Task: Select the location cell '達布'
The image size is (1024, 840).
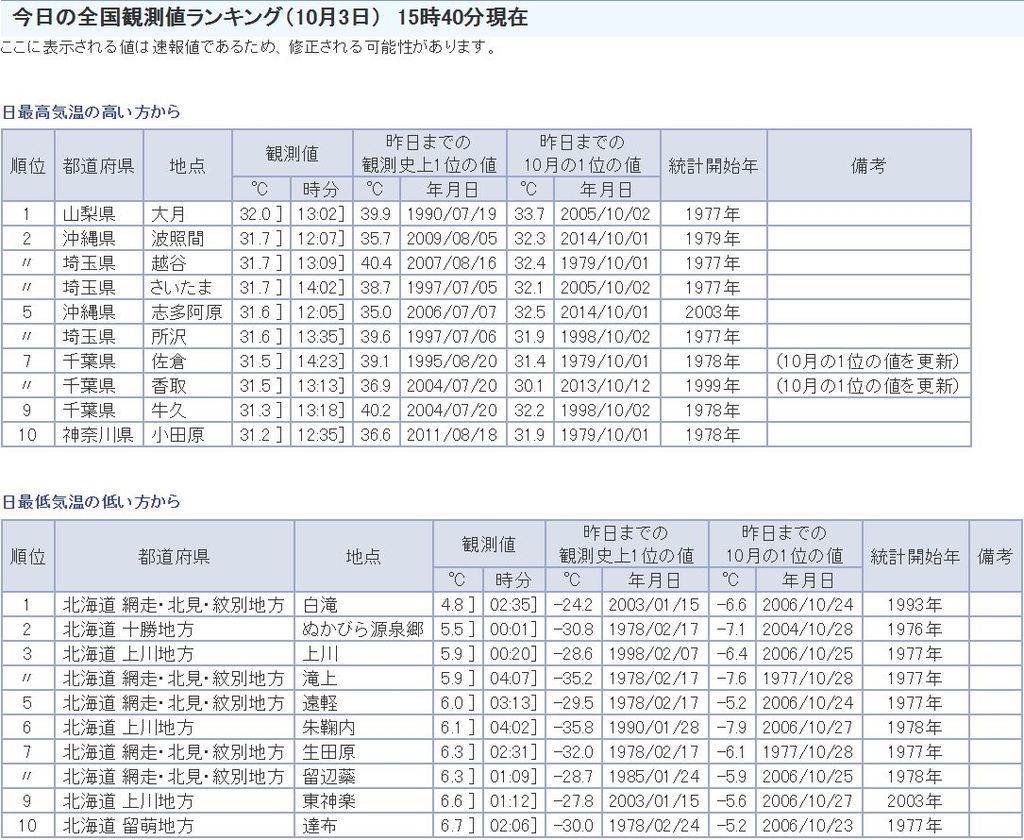Action: [364, 826]
